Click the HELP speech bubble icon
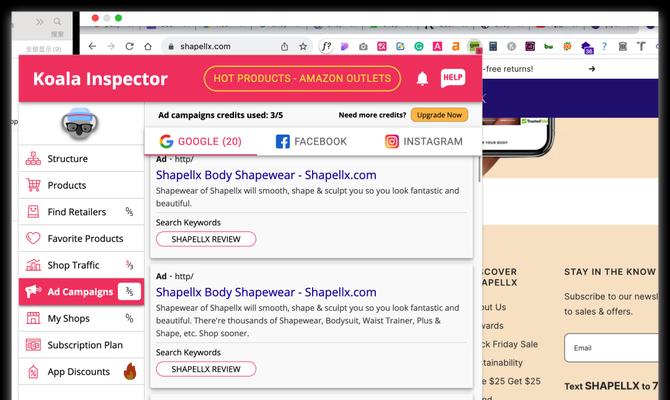The width and height of the screenshot is (670, 400). click(453, 78)
